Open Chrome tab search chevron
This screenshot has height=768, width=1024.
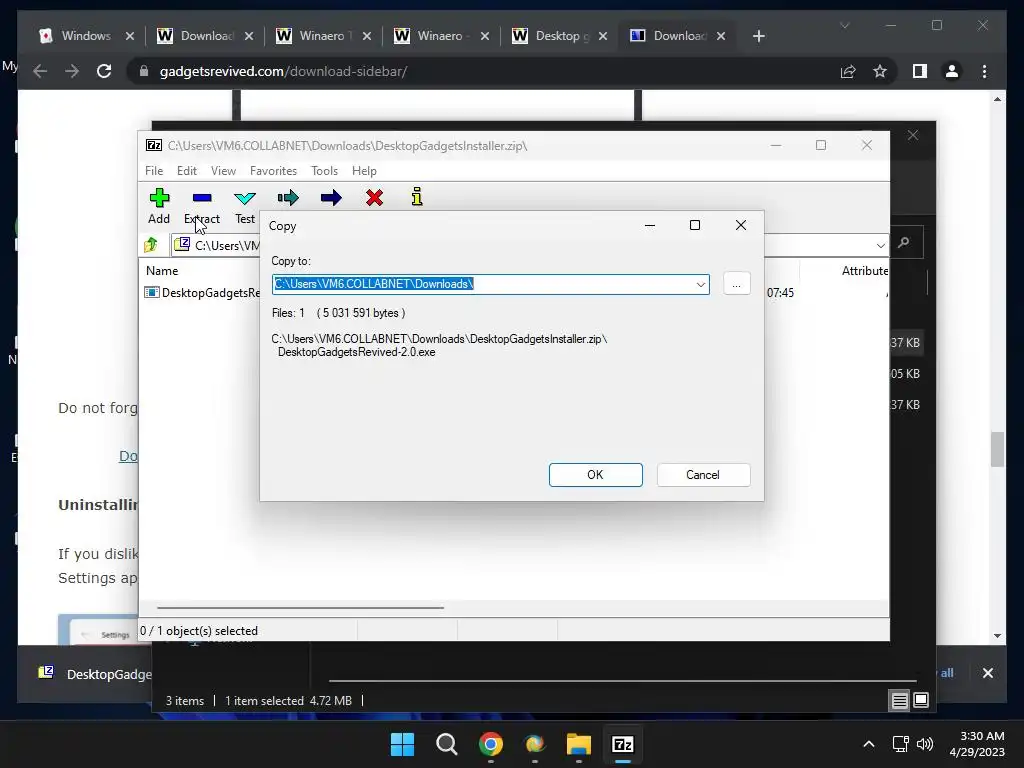[x=844, y=25]
